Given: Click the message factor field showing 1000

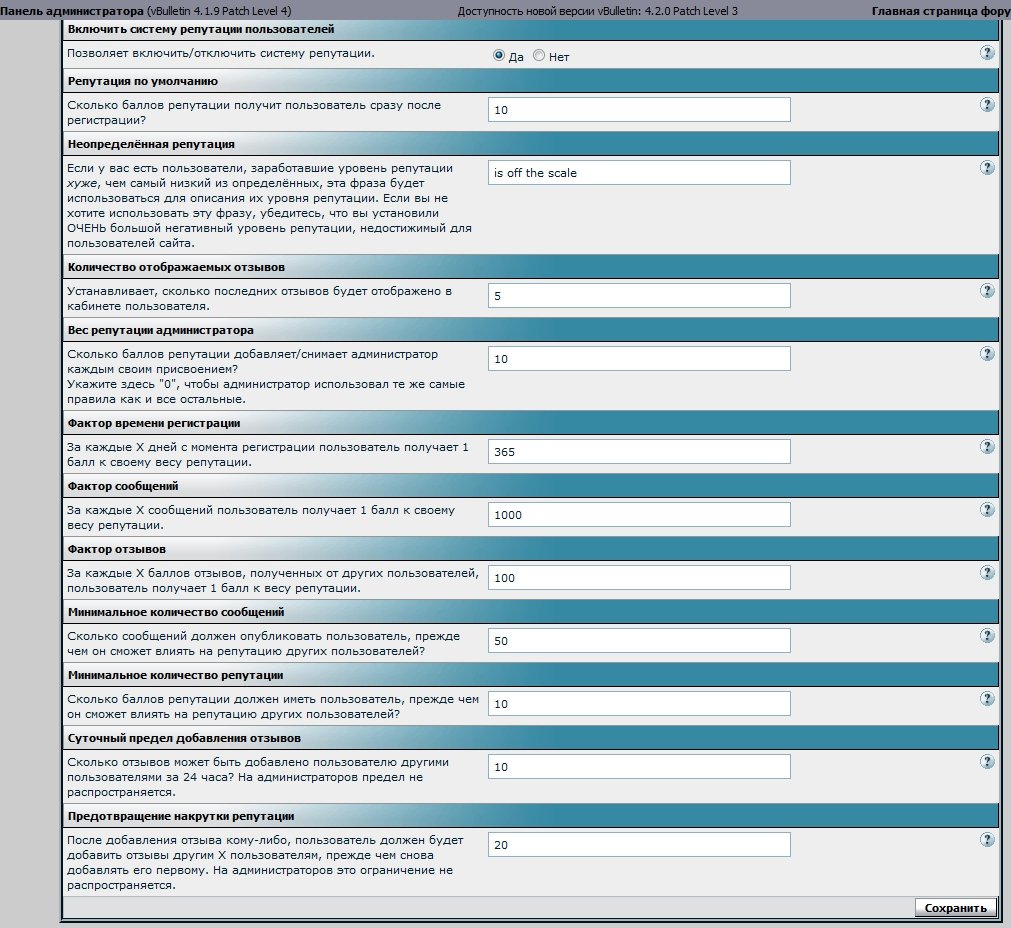Looking at the screenshot, I should (639, 515).
